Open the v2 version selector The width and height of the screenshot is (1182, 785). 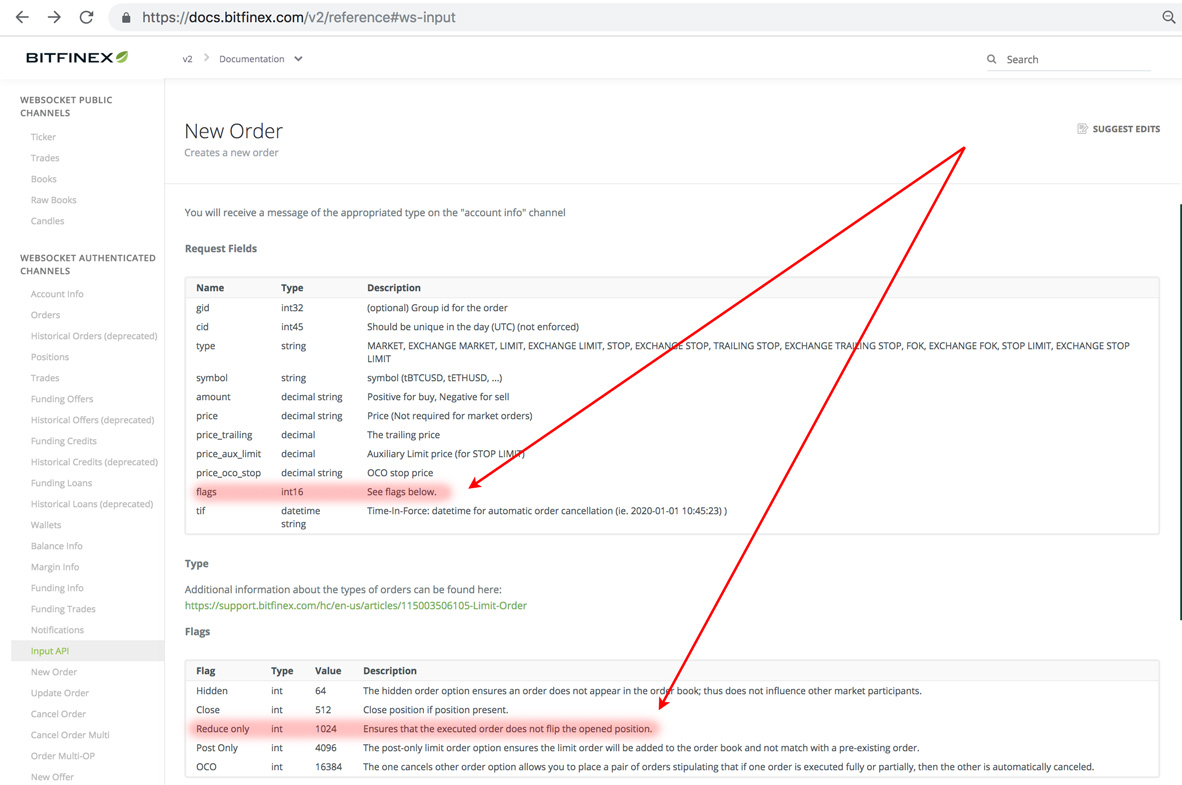pyautogui.click(x=187, y=58)
